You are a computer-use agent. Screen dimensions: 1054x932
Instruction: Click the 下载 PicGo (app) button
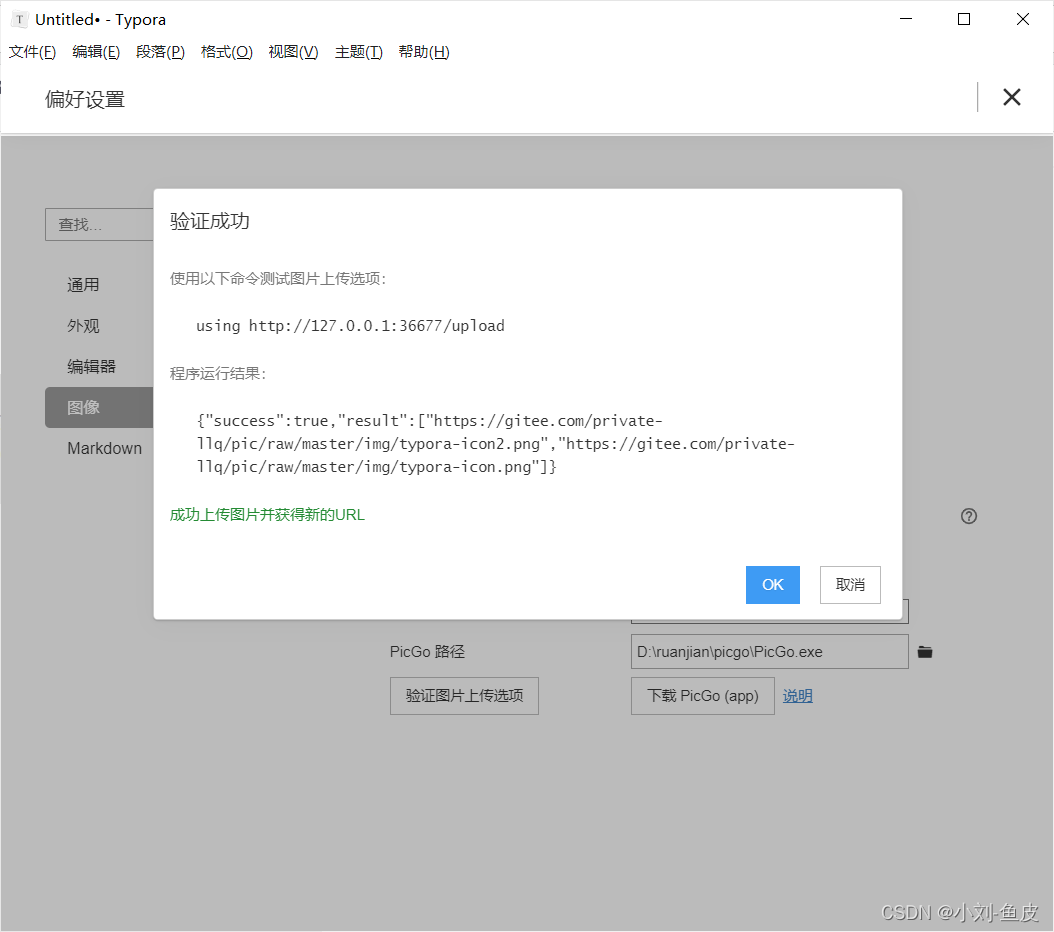[702, 695]
